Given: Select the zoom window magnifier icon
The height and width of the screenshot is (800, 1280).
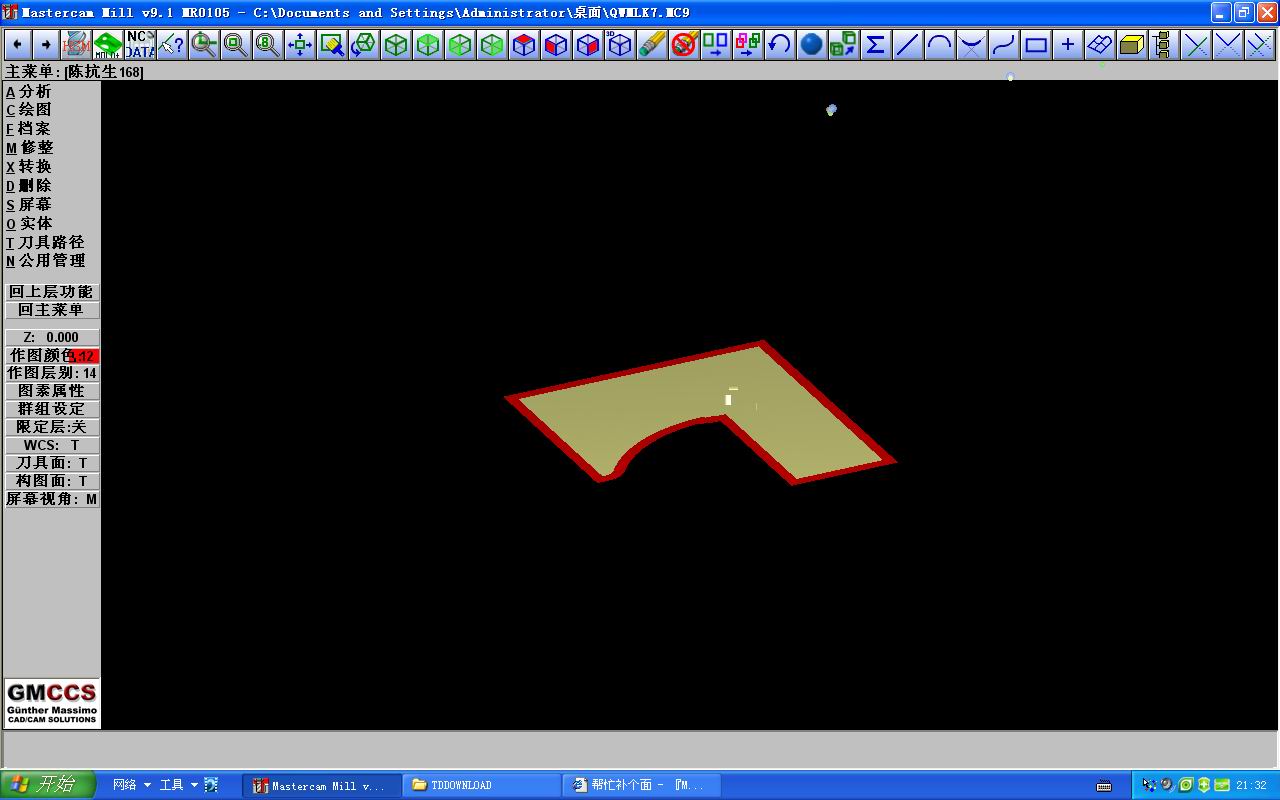Looking at the screenshot, I should tap(236, 45).
